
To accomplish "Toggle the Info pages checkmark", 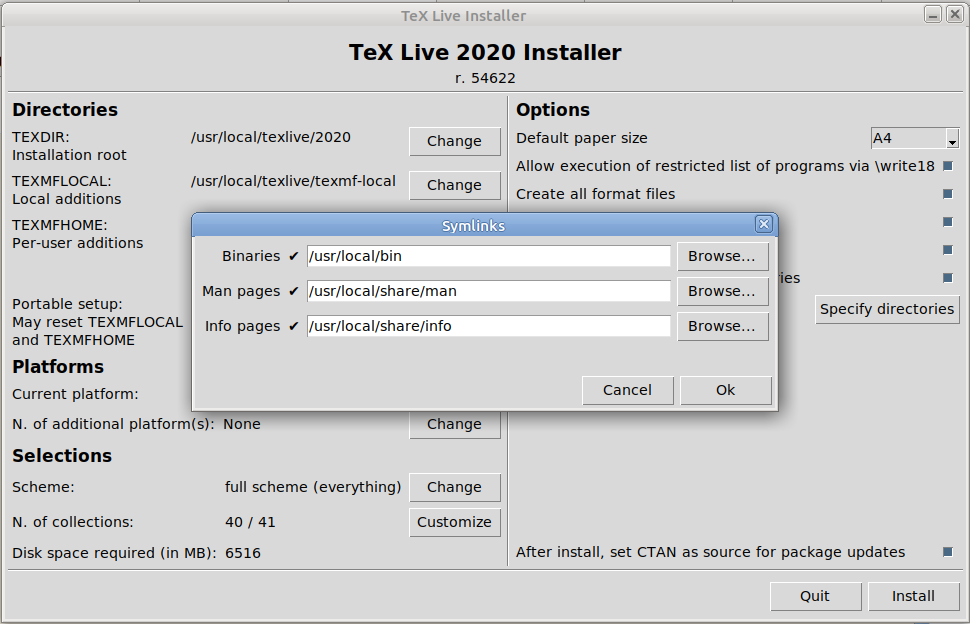I will (x=294, y=327).
